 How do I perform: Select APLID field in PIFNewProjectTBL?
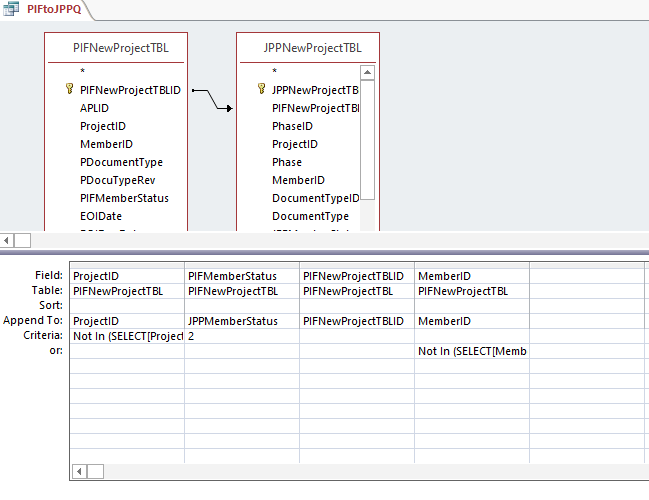pos(94,108)
